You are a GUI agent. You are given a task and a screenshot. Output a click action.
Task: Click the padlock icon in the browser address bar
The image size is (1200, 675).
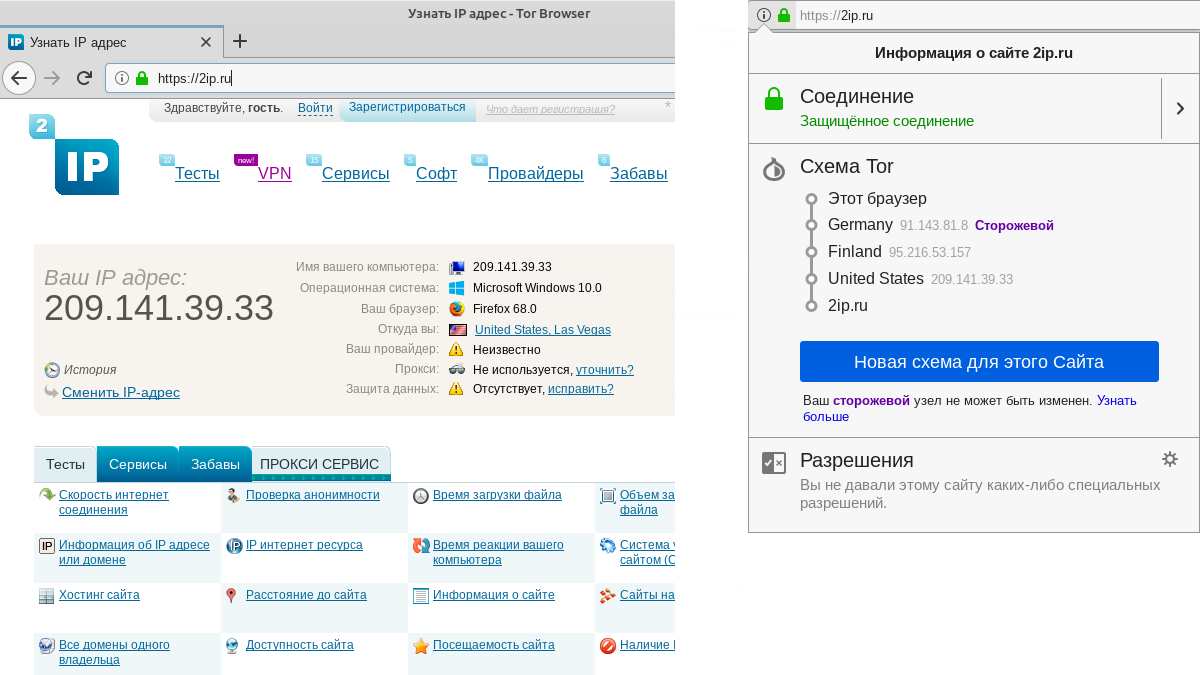click(x=141, y=76)
